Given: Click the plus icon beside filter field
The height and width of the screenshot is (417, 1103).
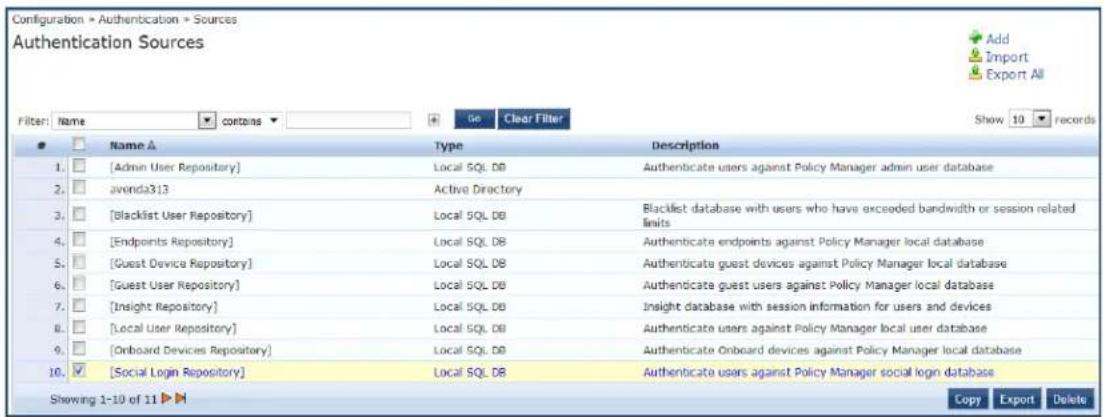Looking at the screenshot, I should click(433, 120).
